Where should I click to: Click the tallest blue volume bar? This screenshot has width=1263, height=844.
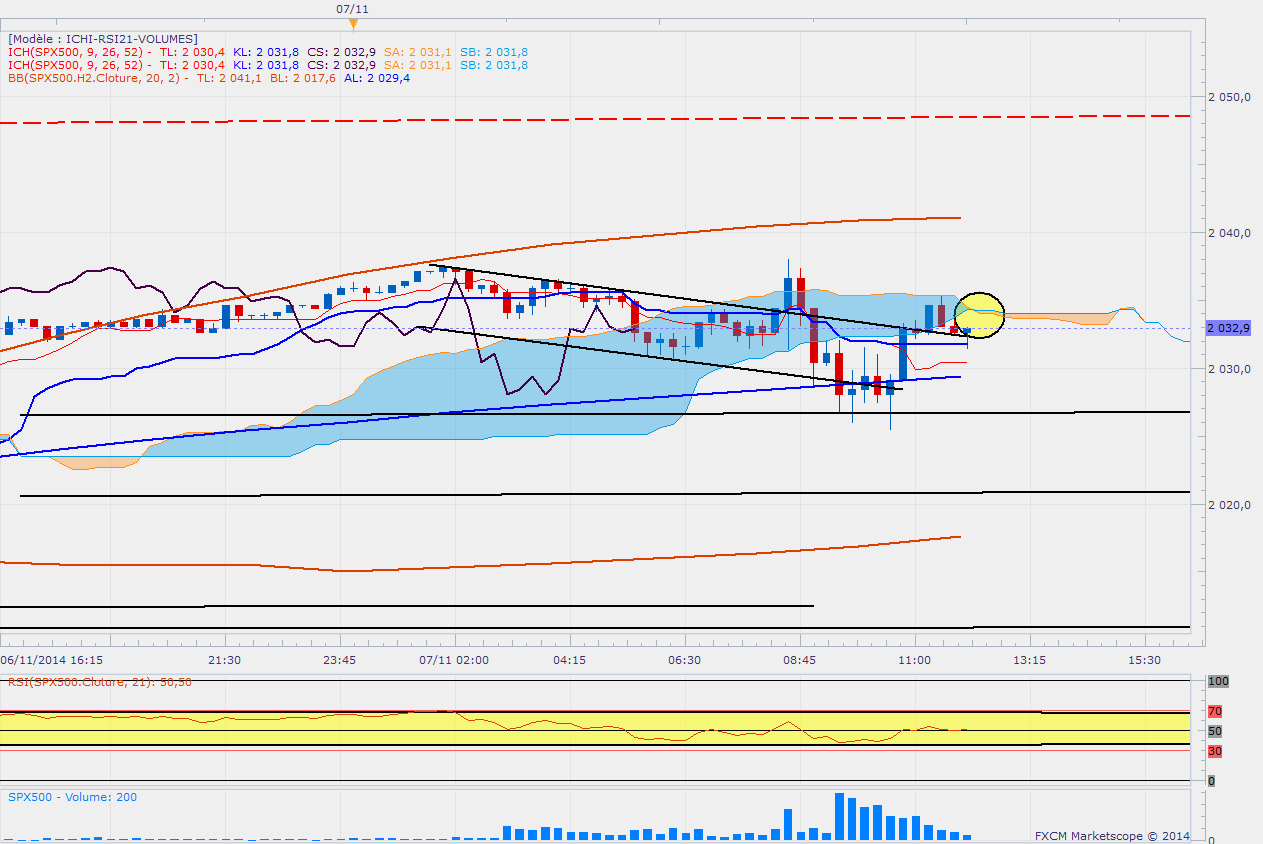[839, 816]
